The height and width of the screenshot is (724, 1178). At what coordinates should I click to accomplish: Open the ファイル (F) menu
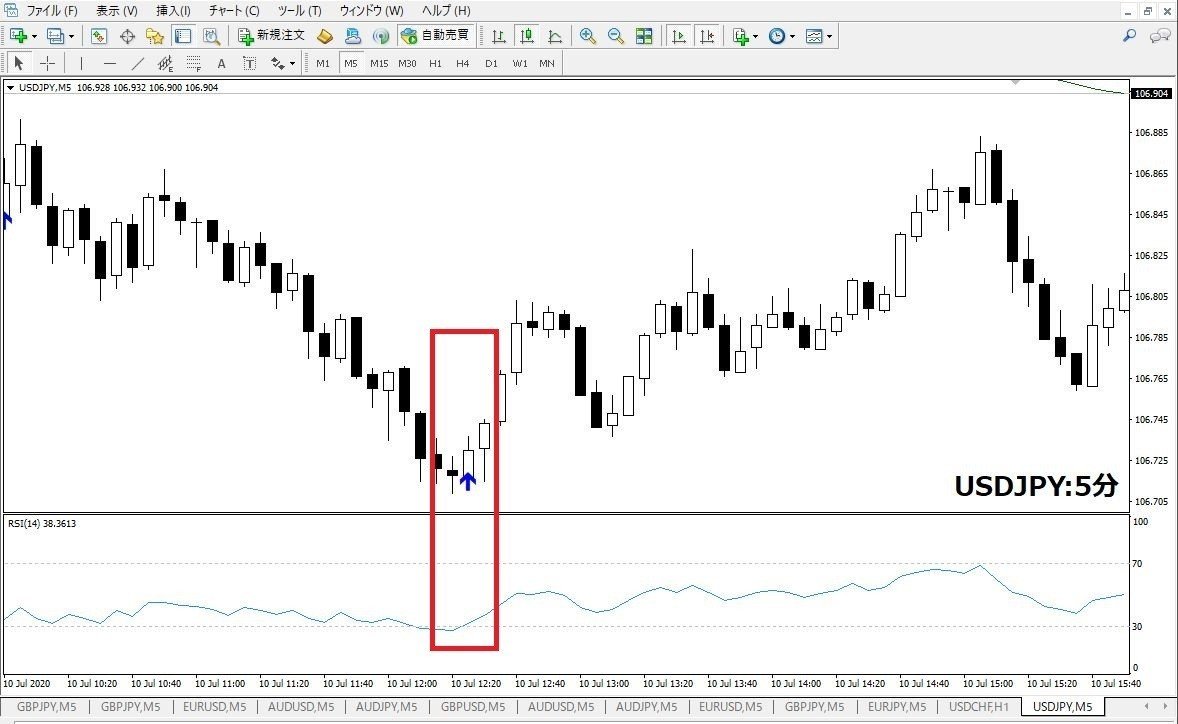tap(52, 11)
